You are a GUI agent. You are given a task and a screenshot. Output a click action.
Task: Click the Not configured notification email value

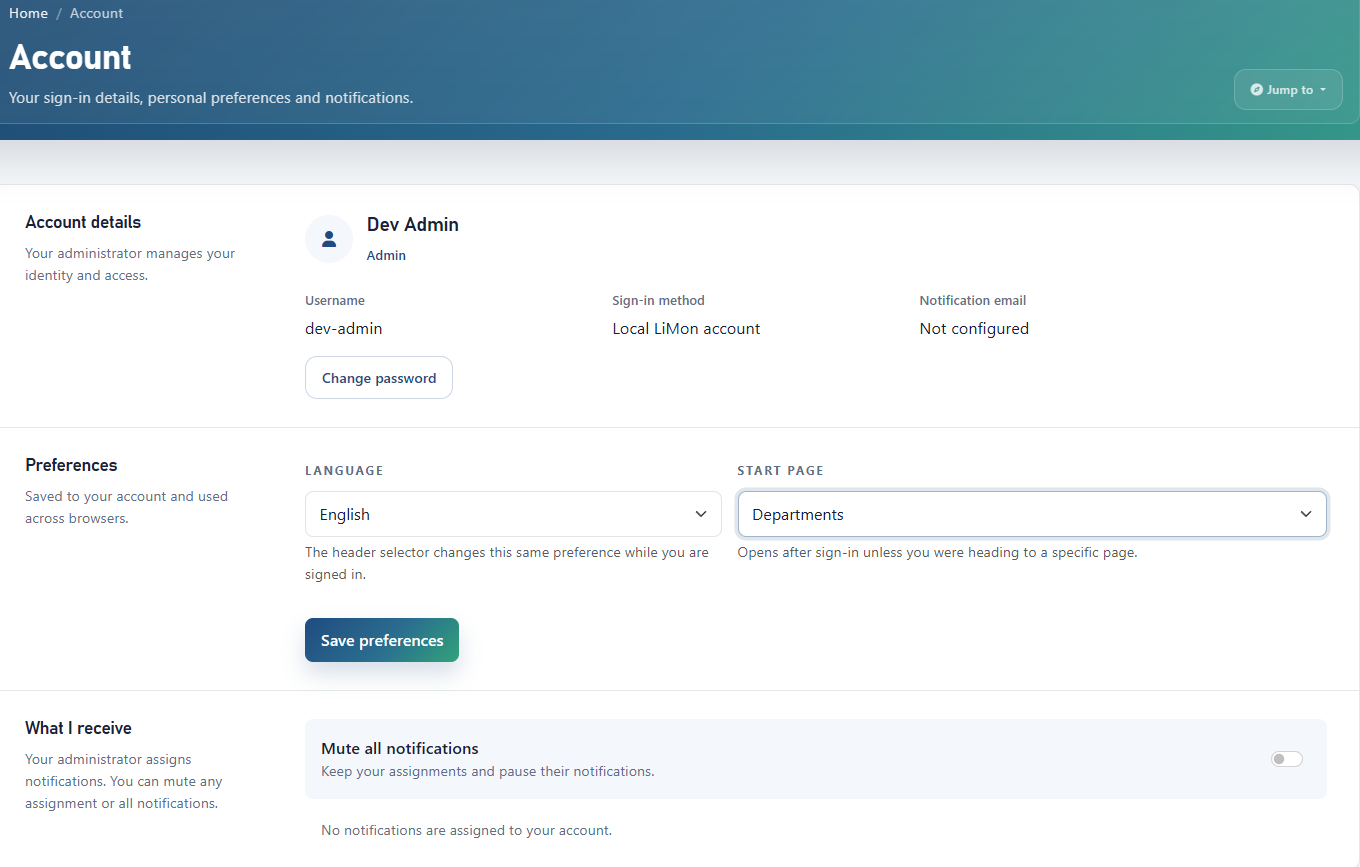974,328
